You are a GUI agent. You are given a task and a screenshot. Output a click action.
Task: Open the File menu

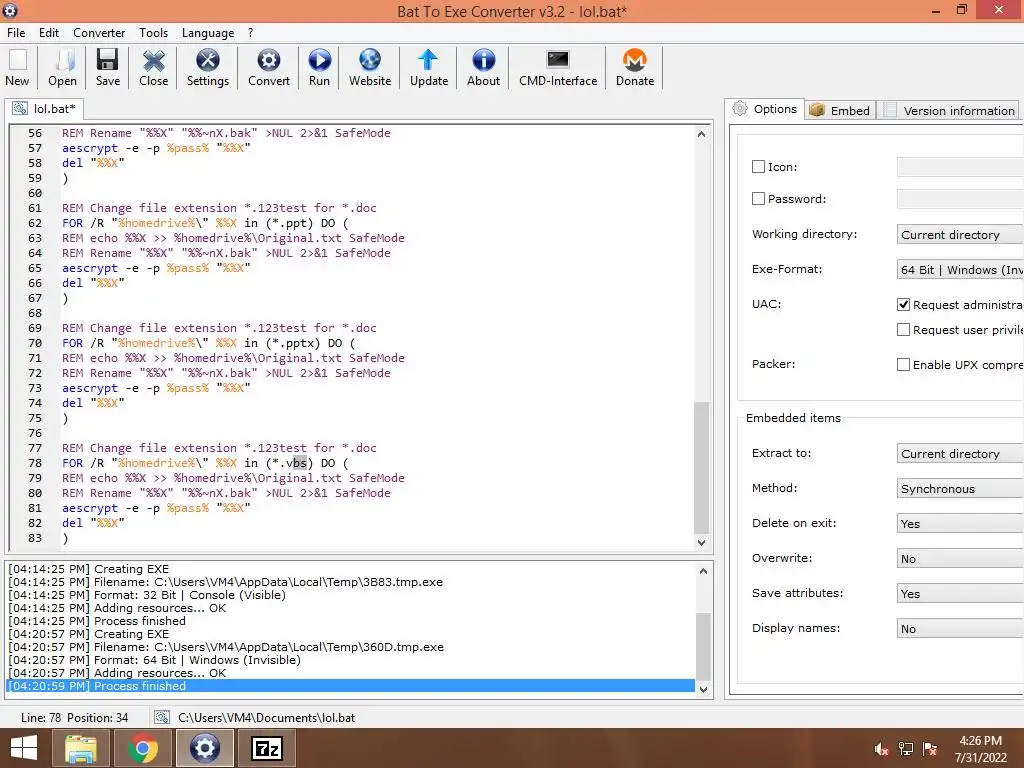coord(16,33)
